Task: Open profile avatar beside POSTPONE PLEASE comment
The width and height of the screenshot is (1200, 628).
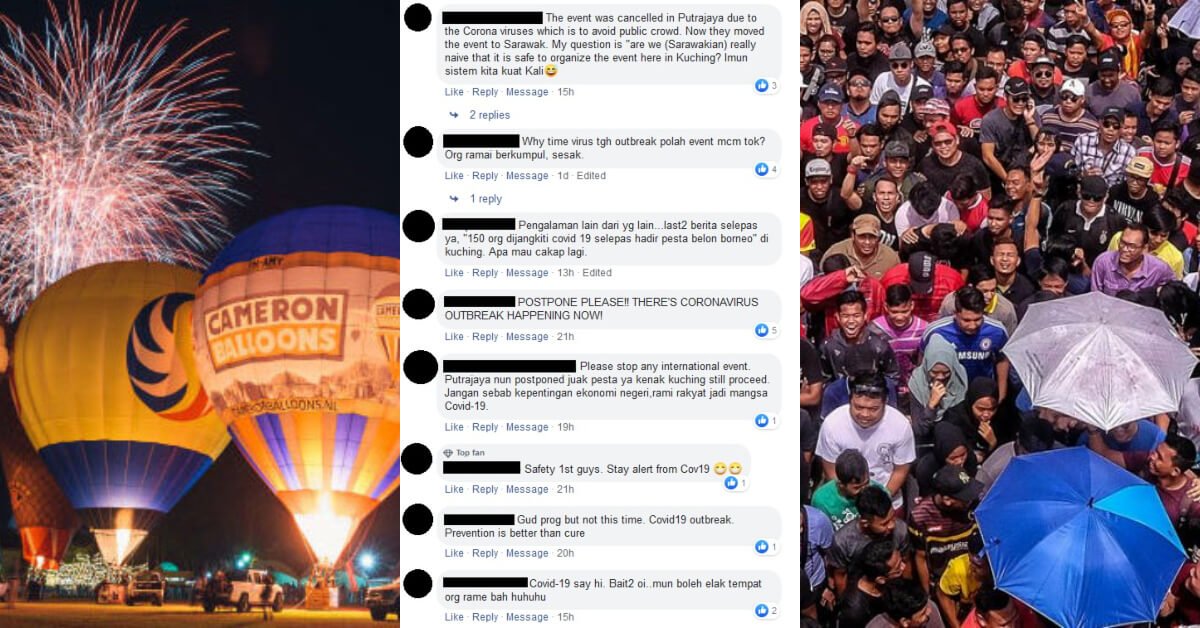Action: coord(418,304)
